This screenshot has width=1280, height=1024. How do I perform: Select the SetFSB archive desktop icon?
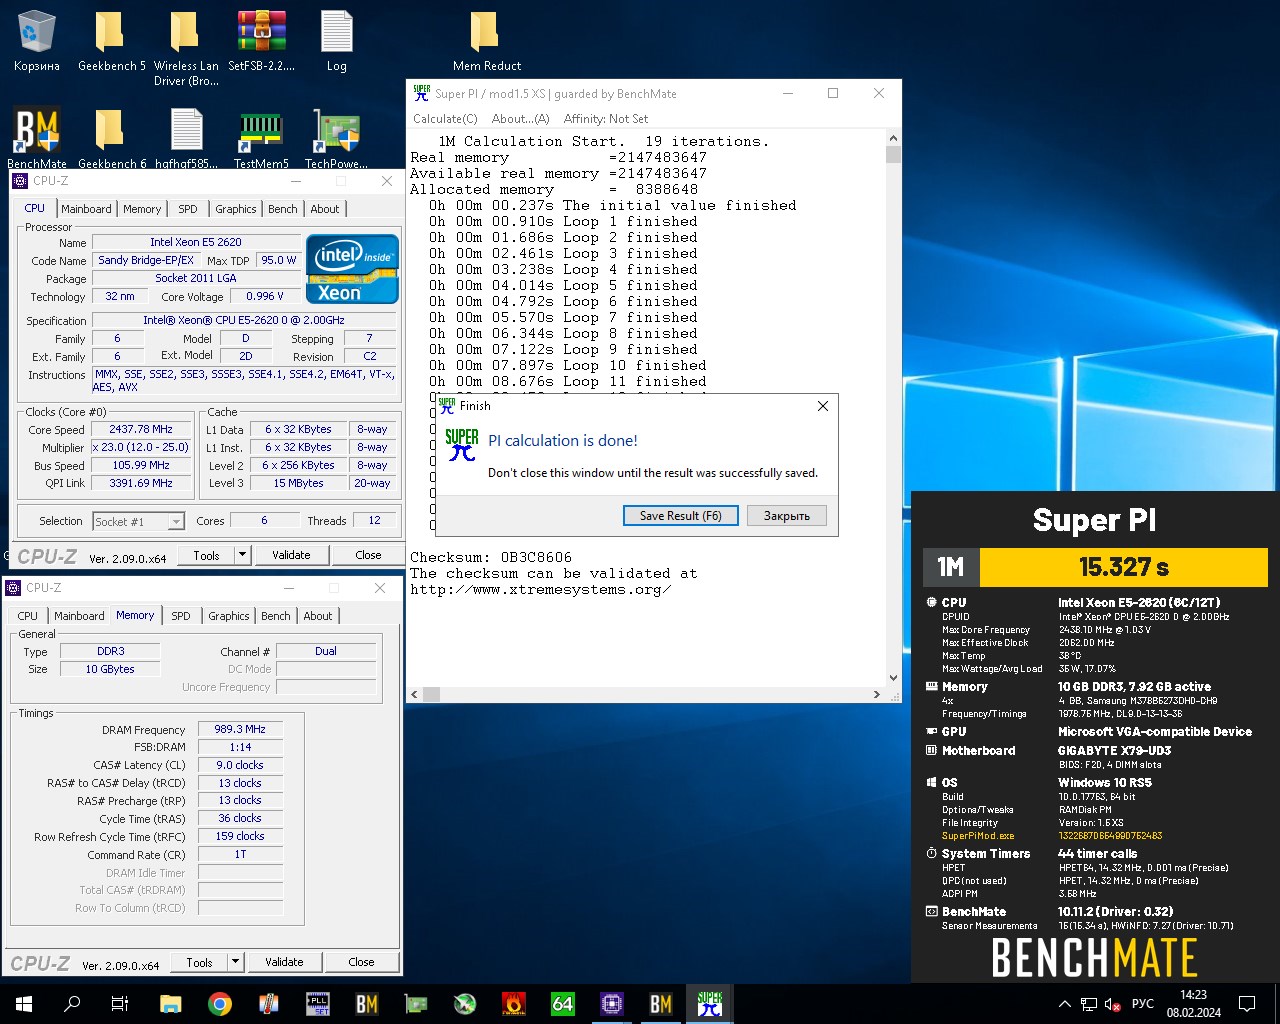[x=262, y=42]
